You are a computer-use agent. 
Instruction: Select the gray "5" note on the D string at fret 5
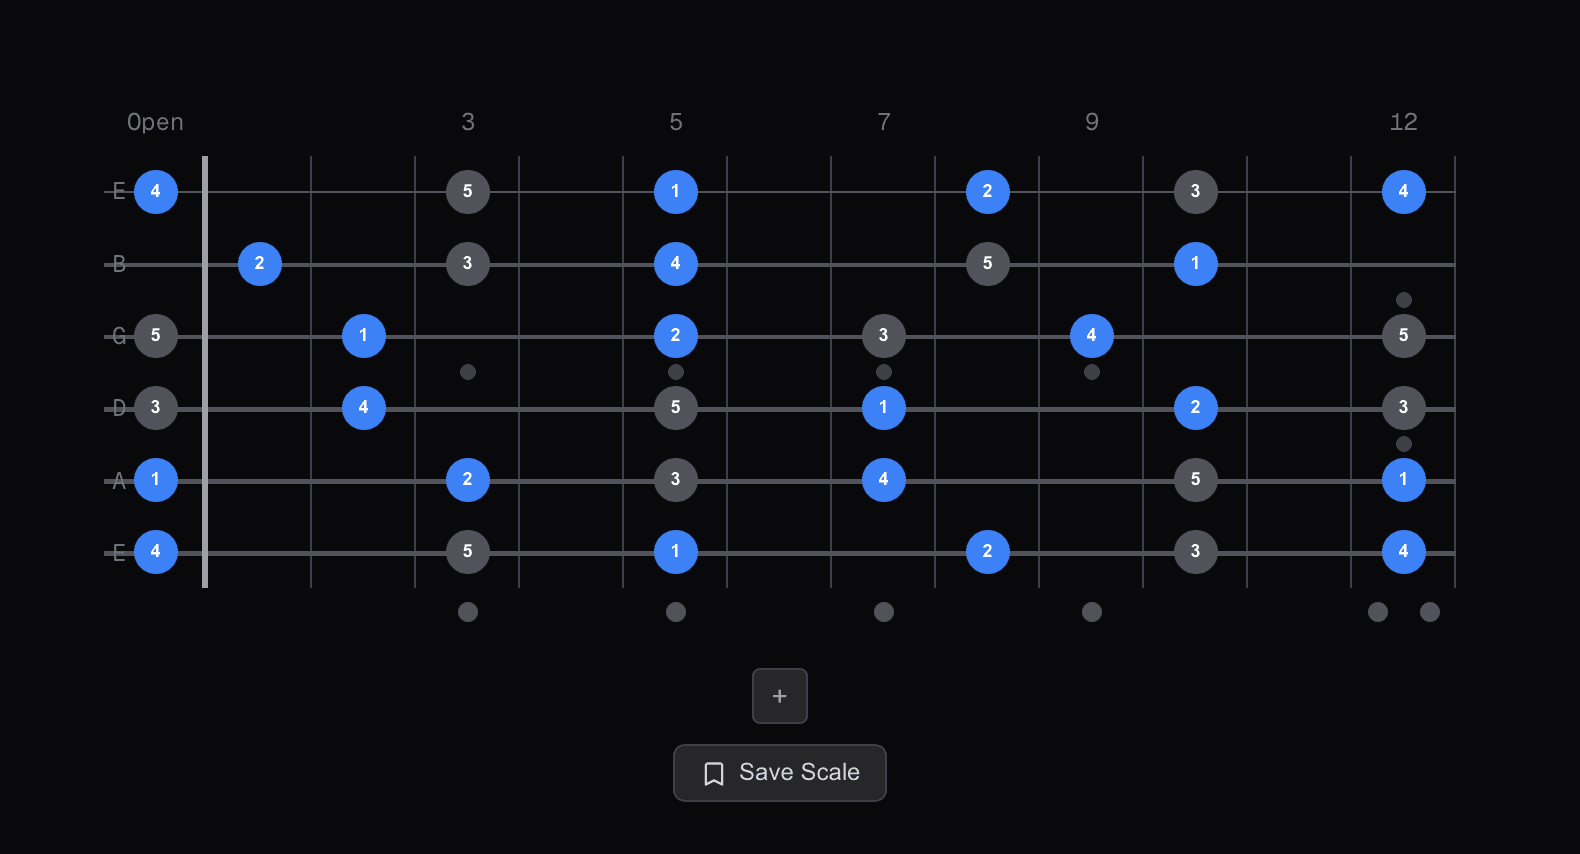(676, 407)
